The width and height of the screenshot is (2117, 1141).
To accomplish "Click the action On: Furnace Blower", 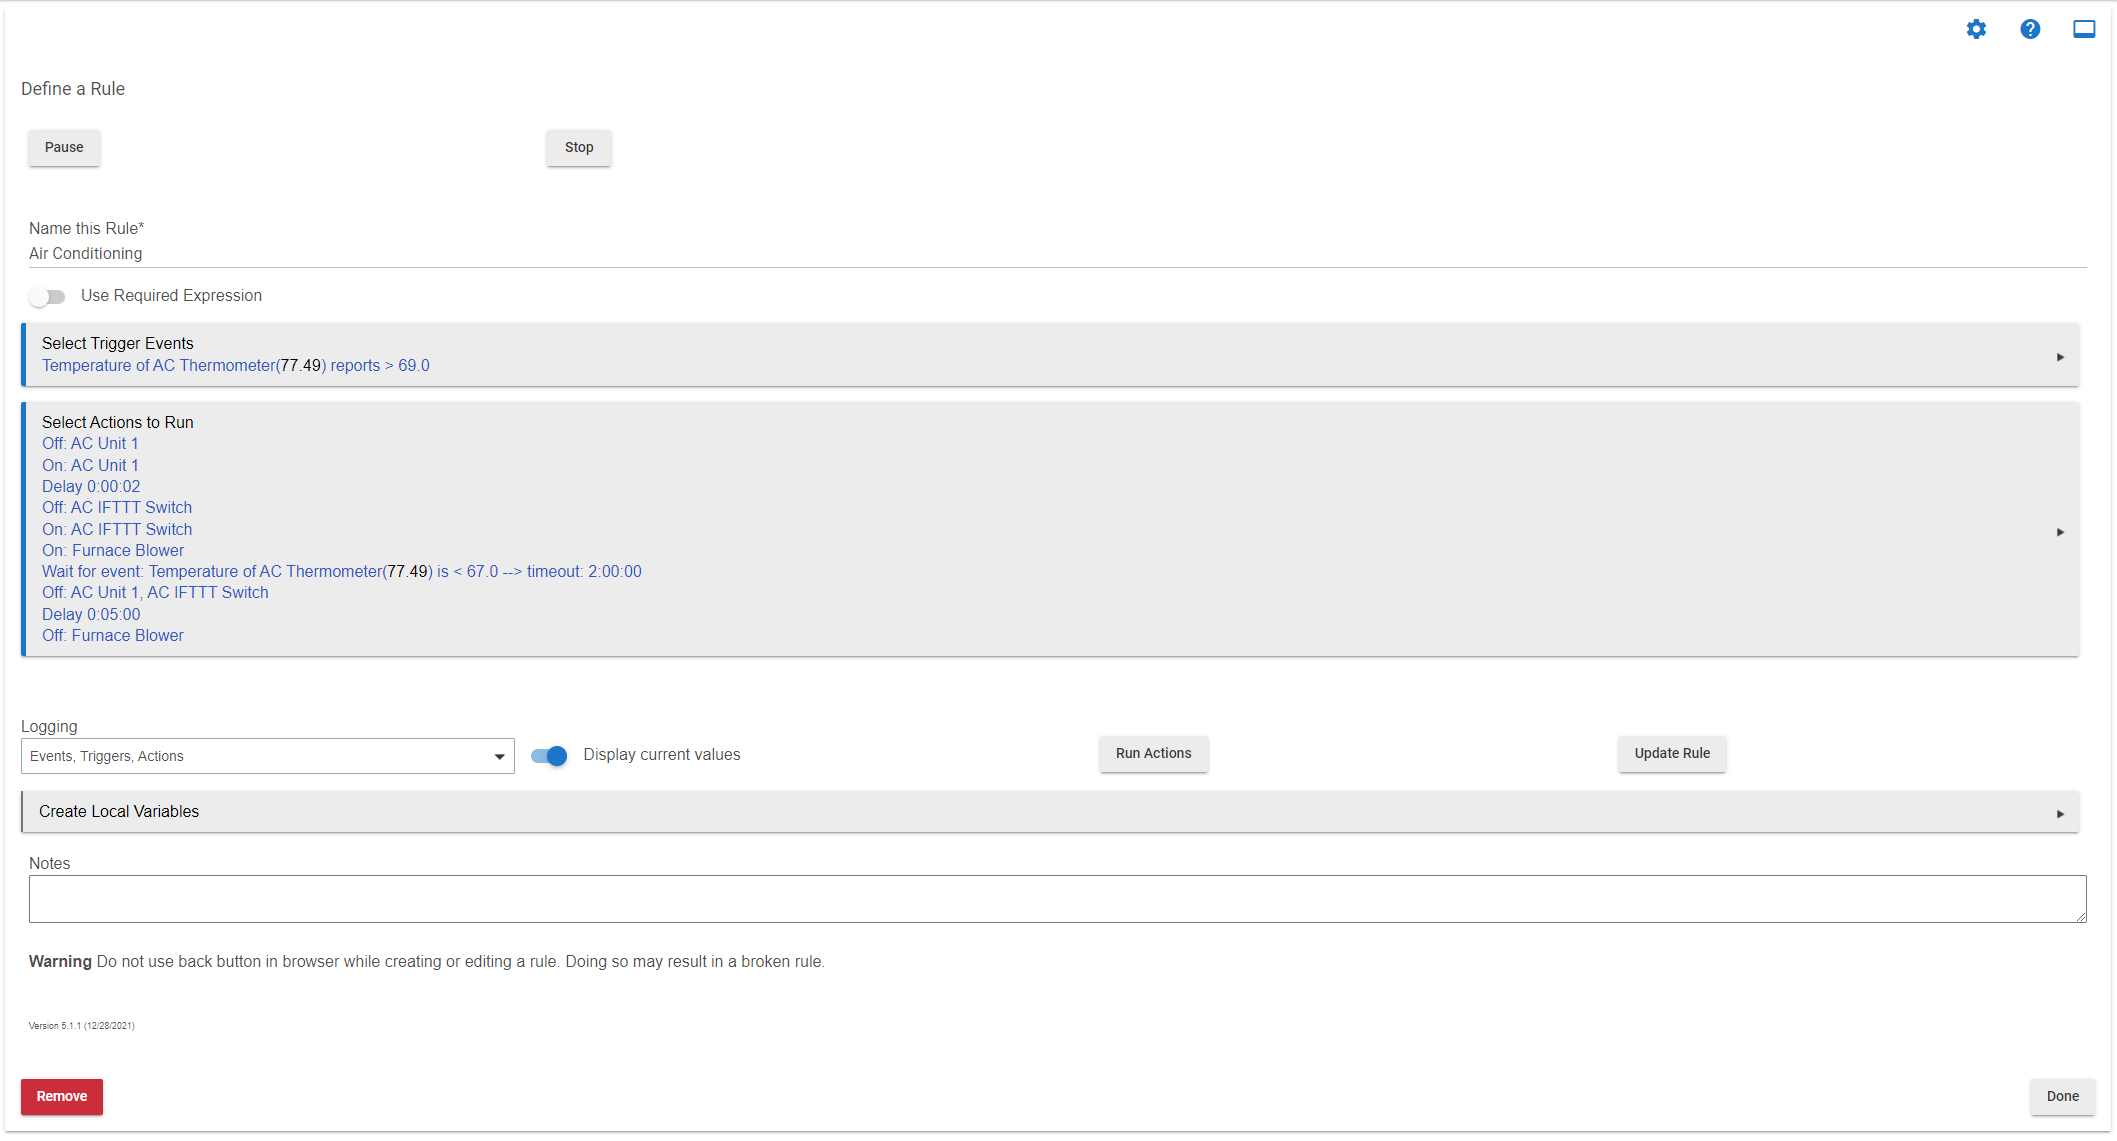I will click(113, 551).
